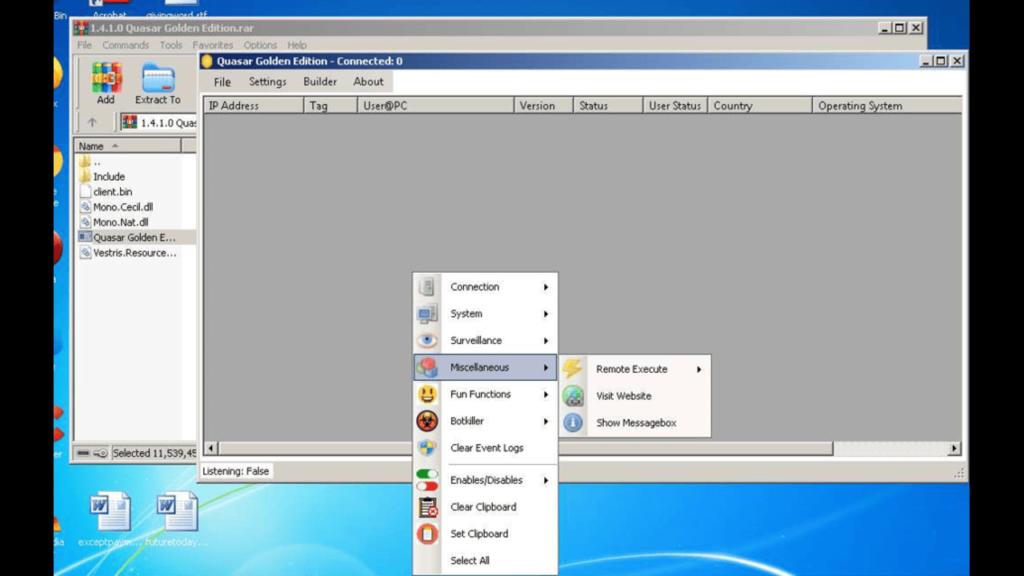1024x576 pixels.
Task: Click the WinRAR archive path field
Action: [x=159, y=123]
